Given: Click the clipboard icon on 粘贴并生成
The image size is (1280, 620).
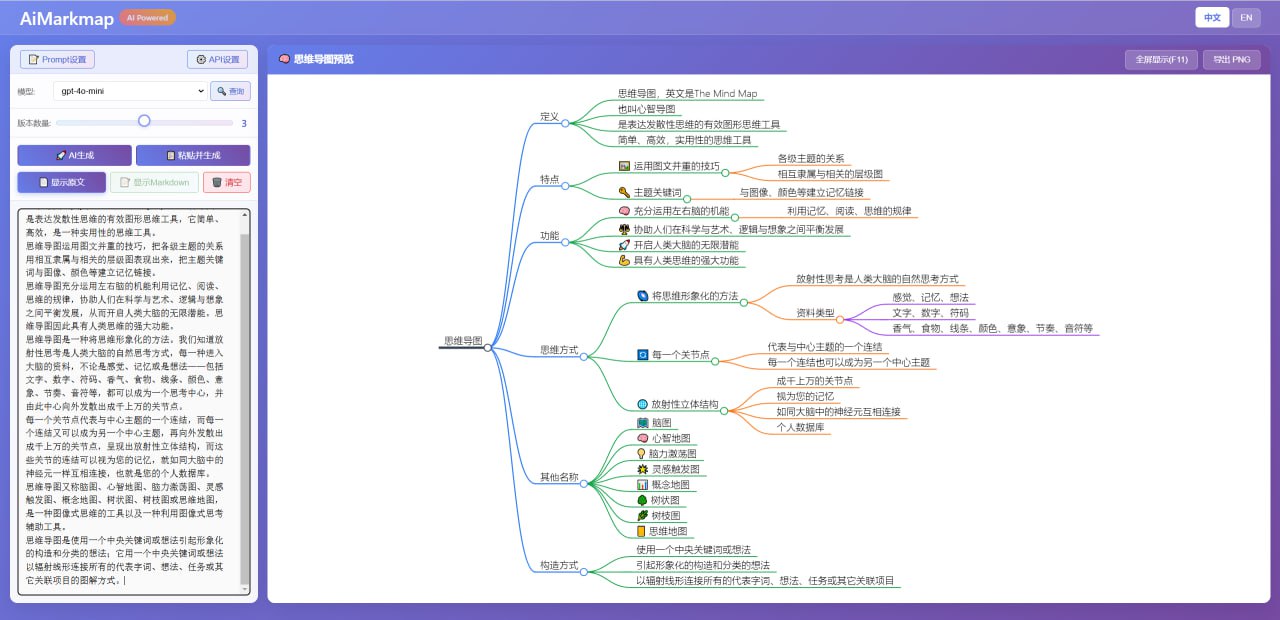Looking at the screenshot, I should (170, 154).
